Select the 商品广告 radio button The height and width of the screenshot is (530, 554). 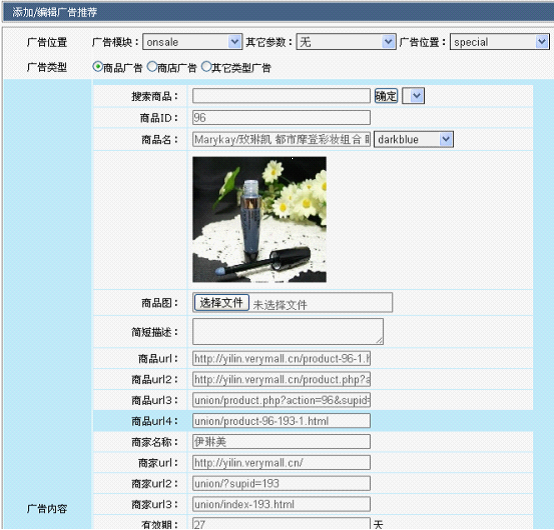97,66
